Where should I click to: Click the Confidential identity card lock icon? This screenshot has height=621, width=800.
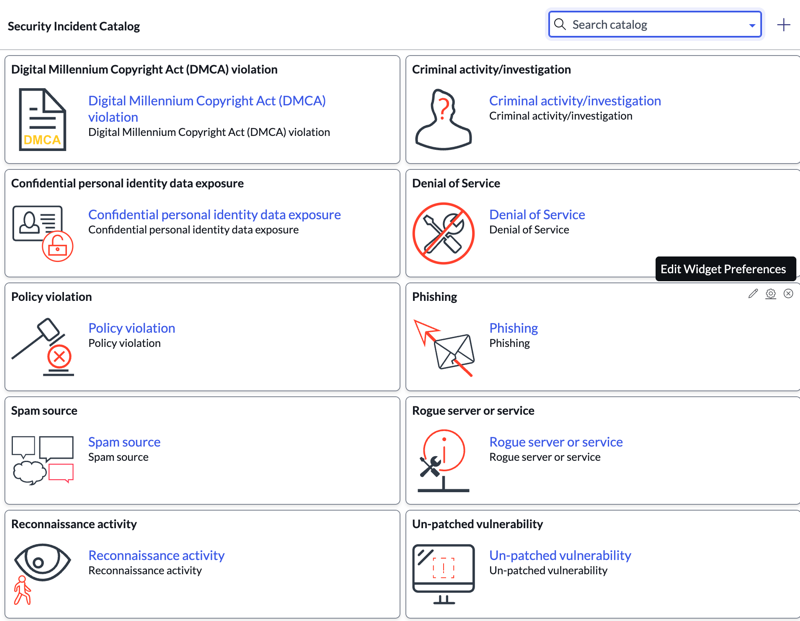pos(43,233)
